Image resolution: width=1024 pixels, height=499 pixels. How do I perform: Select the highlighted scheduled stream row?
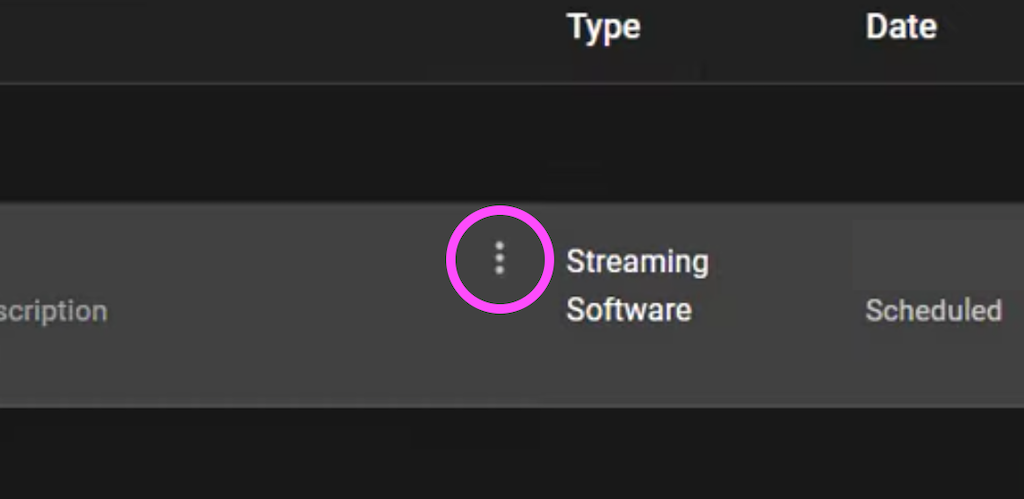click(512, 304)
